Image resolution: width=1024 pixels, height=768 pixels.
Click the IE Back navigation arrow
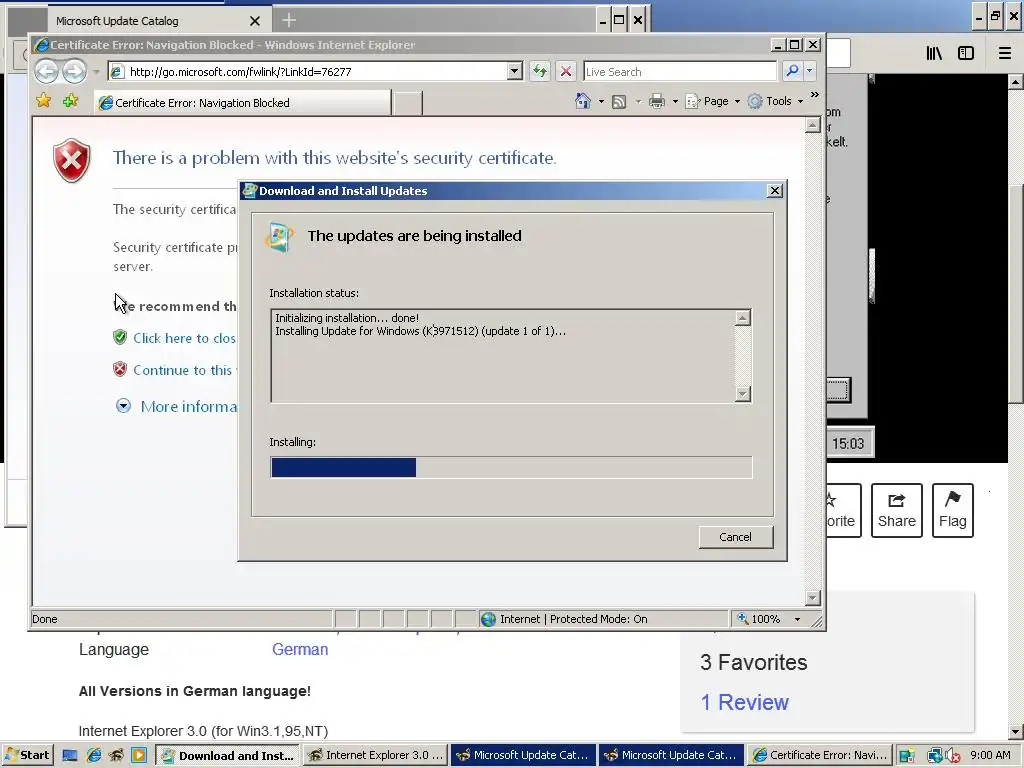[46, 71]
